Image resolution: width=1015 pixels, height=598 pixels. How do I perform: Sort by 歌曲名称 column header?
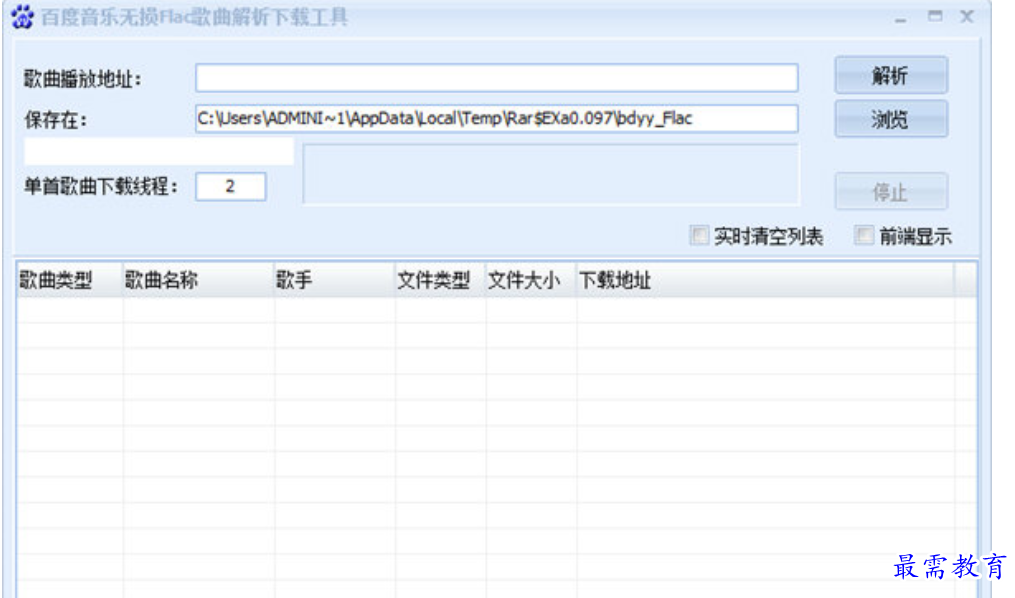(198, 280)
